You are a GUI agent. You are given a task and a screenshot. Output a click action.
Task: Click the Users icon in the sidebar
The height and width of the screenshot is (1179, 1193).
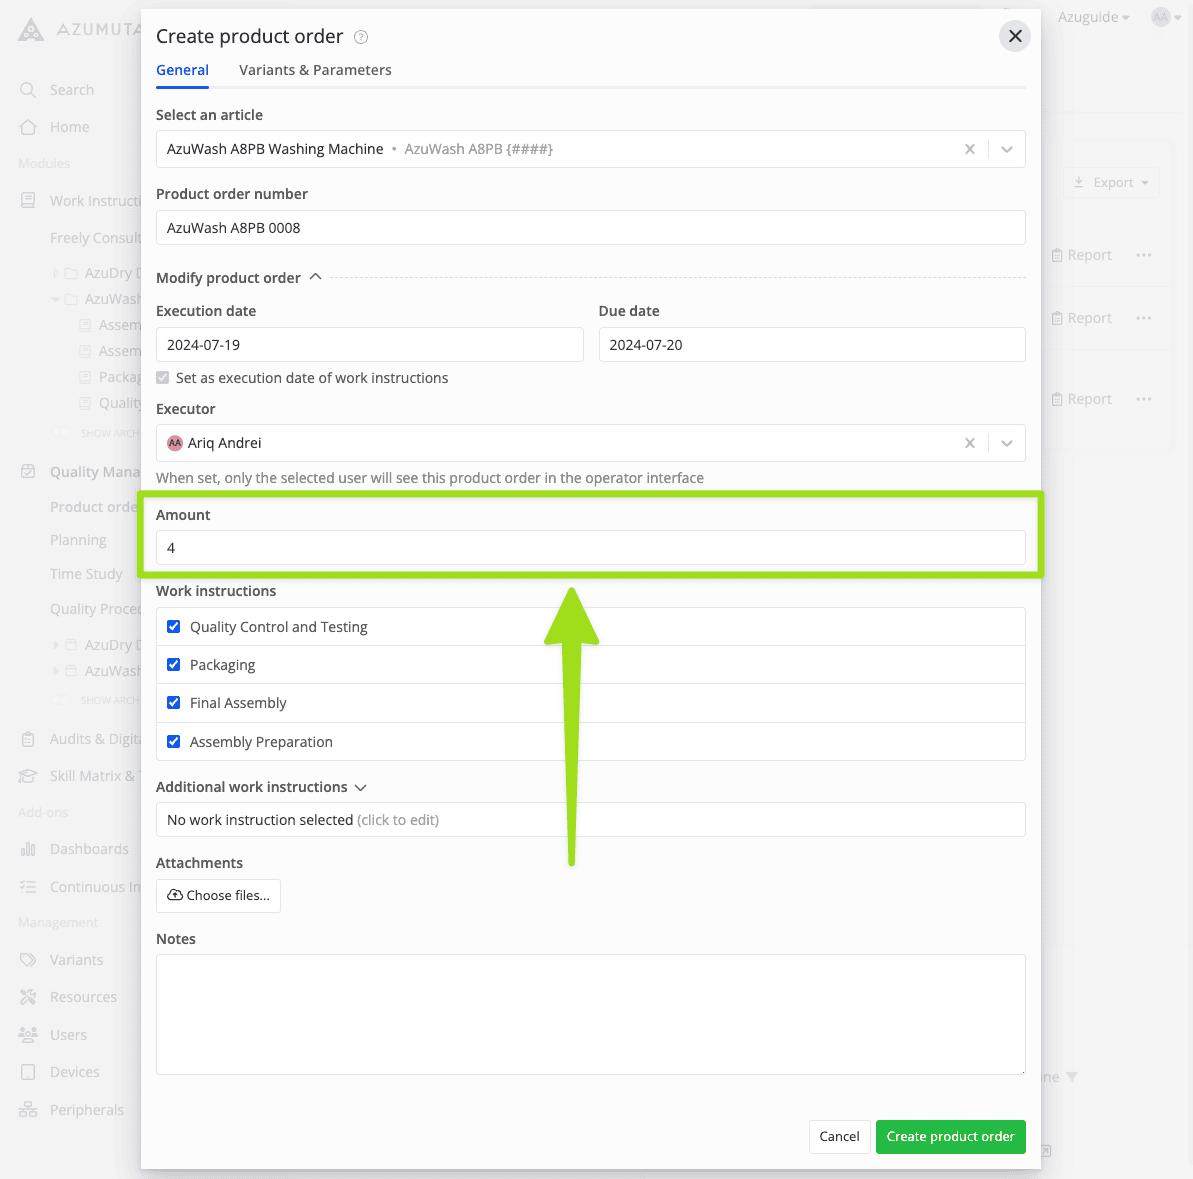tap(28, 1035)
